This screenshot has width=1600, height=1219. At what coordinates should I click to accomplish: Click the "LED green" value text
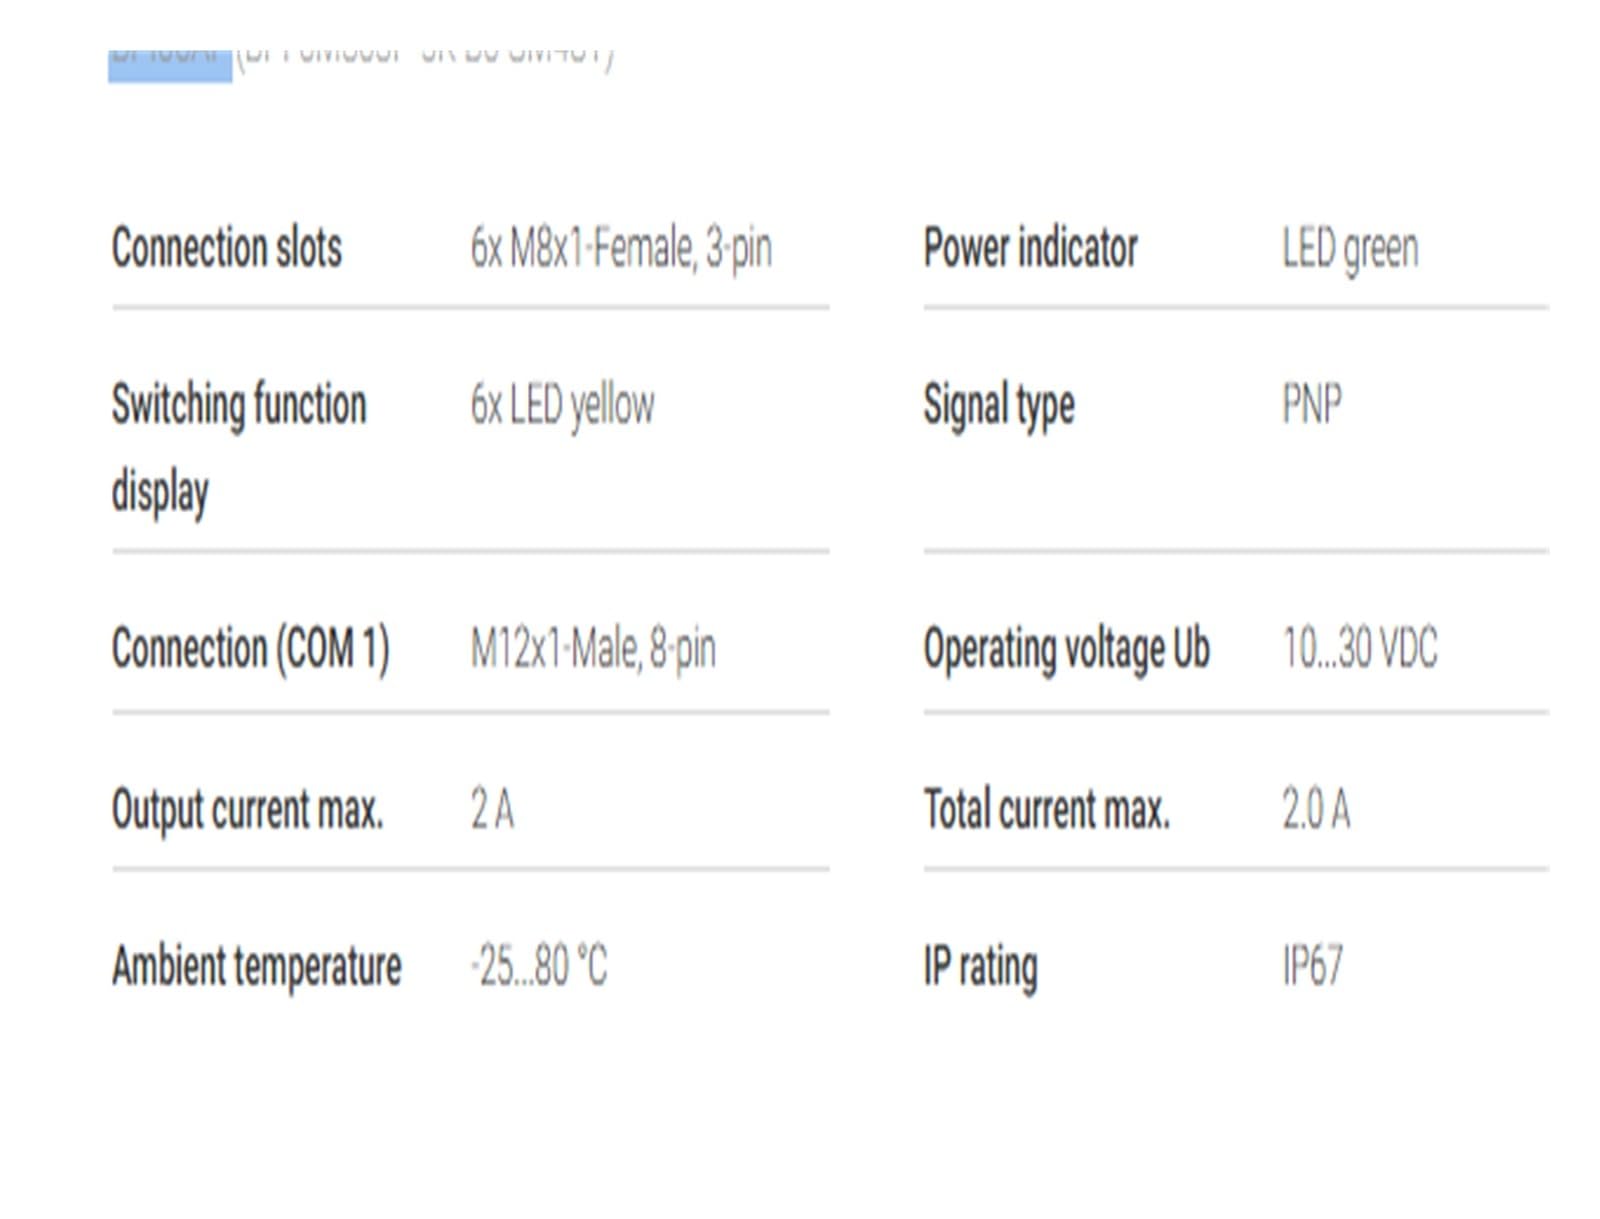1350,248
